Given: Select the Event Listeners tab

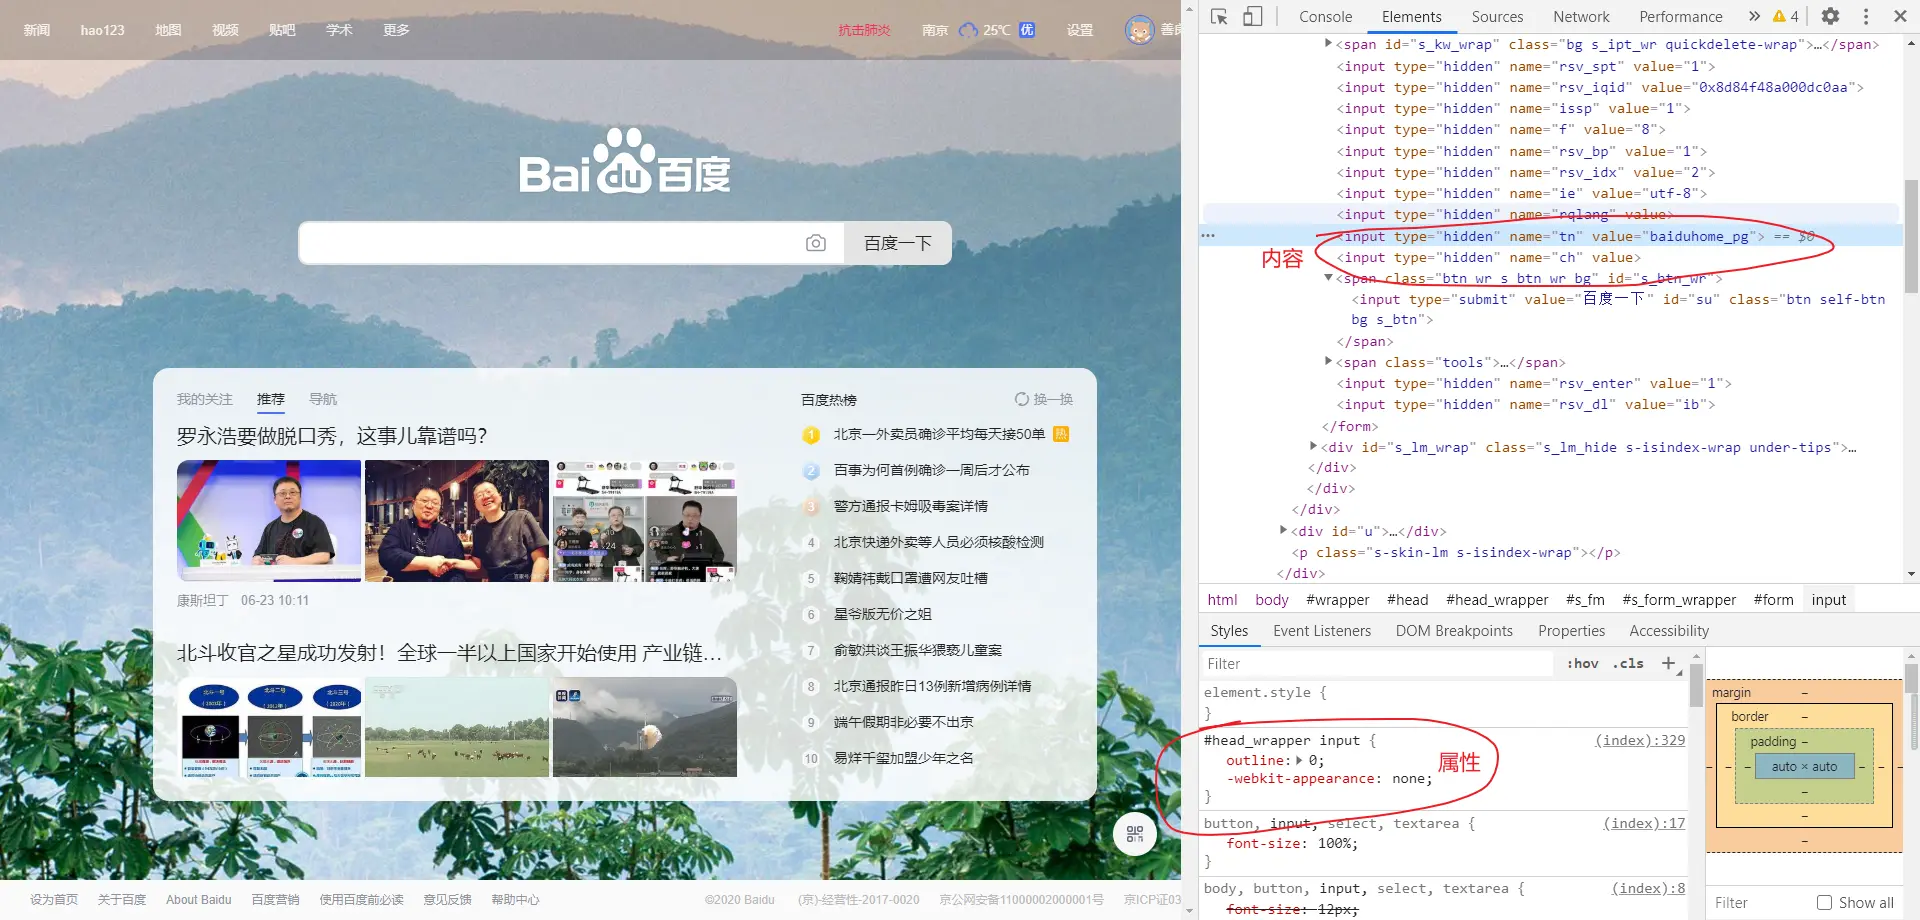Looking at the screenshot, I should click(x=1322, y=631).
